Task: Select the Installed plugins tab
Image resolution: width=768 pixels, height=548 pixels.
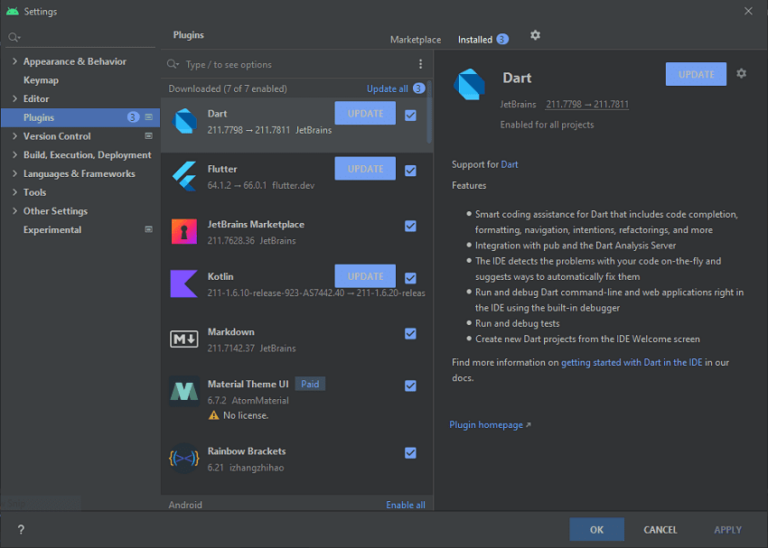Action: click(475, 40)
